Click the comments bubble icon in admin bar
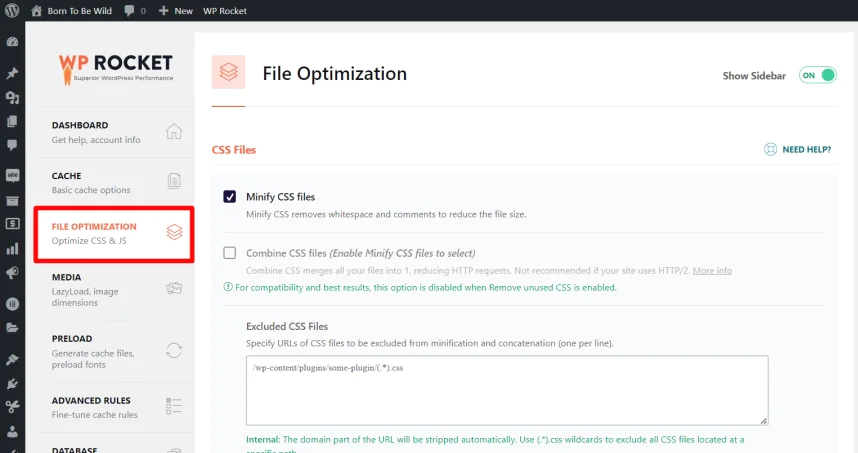 [130, 11]
